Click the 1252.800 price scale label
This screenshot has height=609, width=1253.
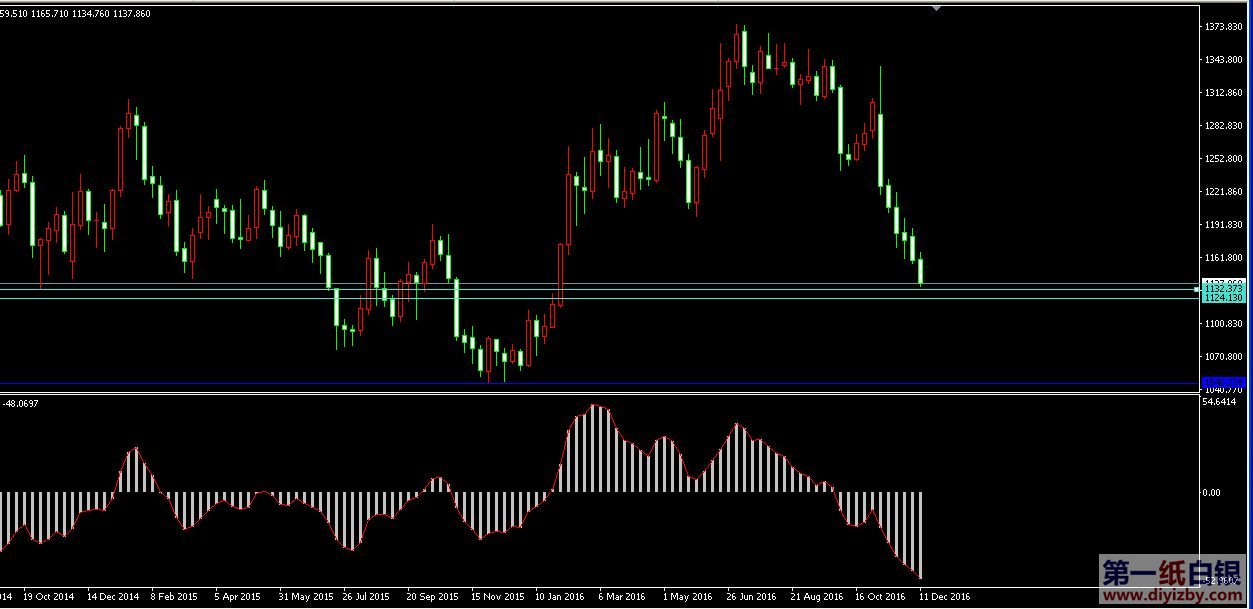[1225, 159]
